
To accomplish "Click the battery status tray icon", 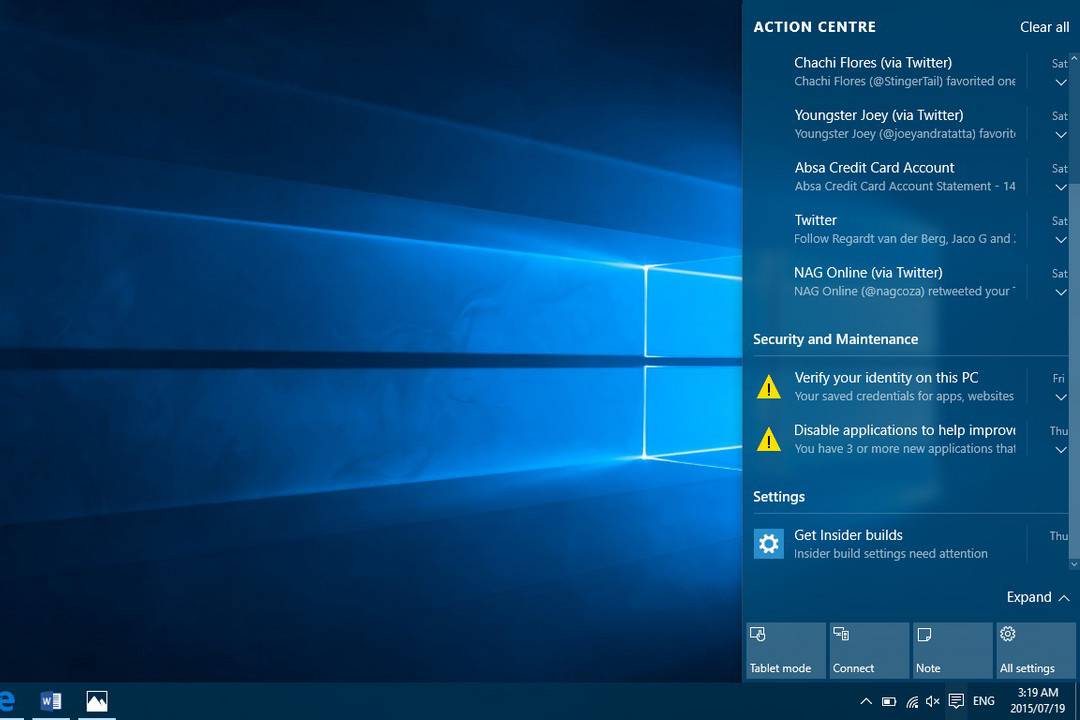I will pyautogui.click(x=888, y=701).
